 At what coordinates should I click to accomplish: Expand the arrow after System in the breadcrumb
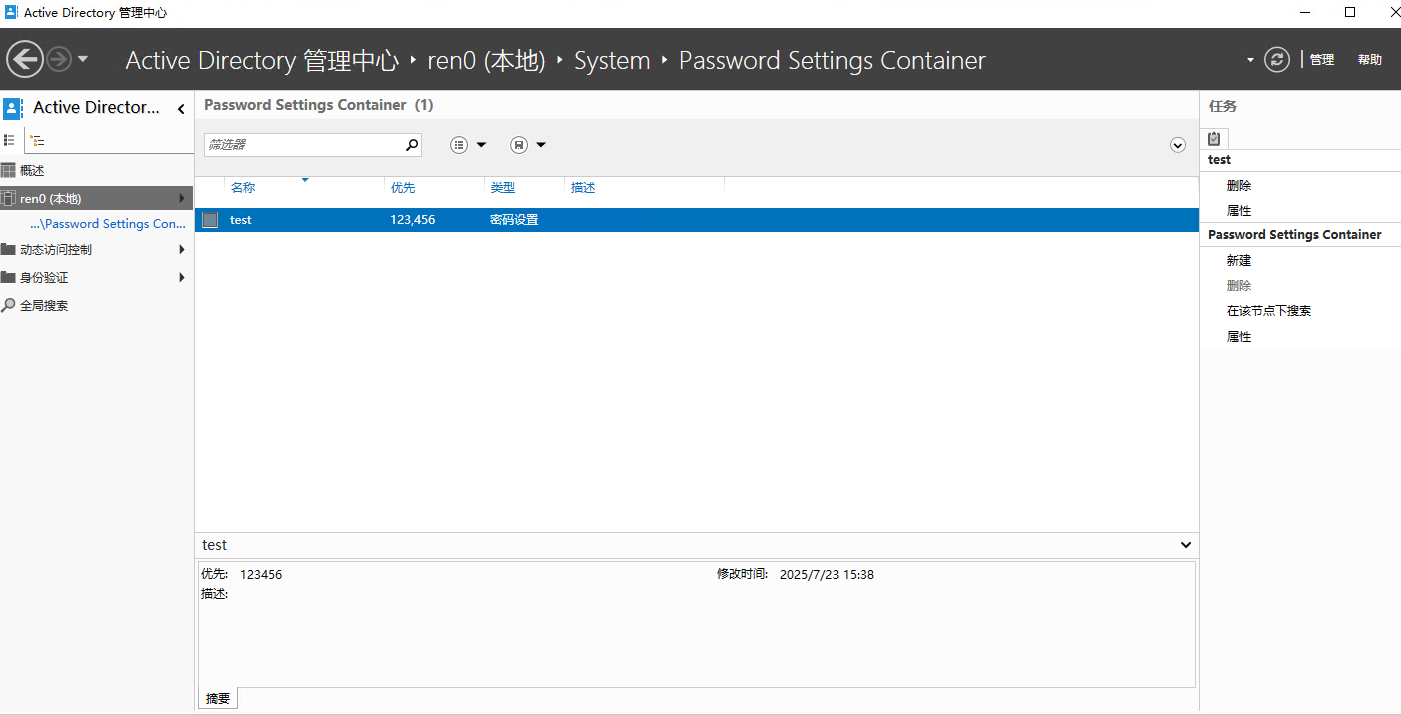point(664,60)
